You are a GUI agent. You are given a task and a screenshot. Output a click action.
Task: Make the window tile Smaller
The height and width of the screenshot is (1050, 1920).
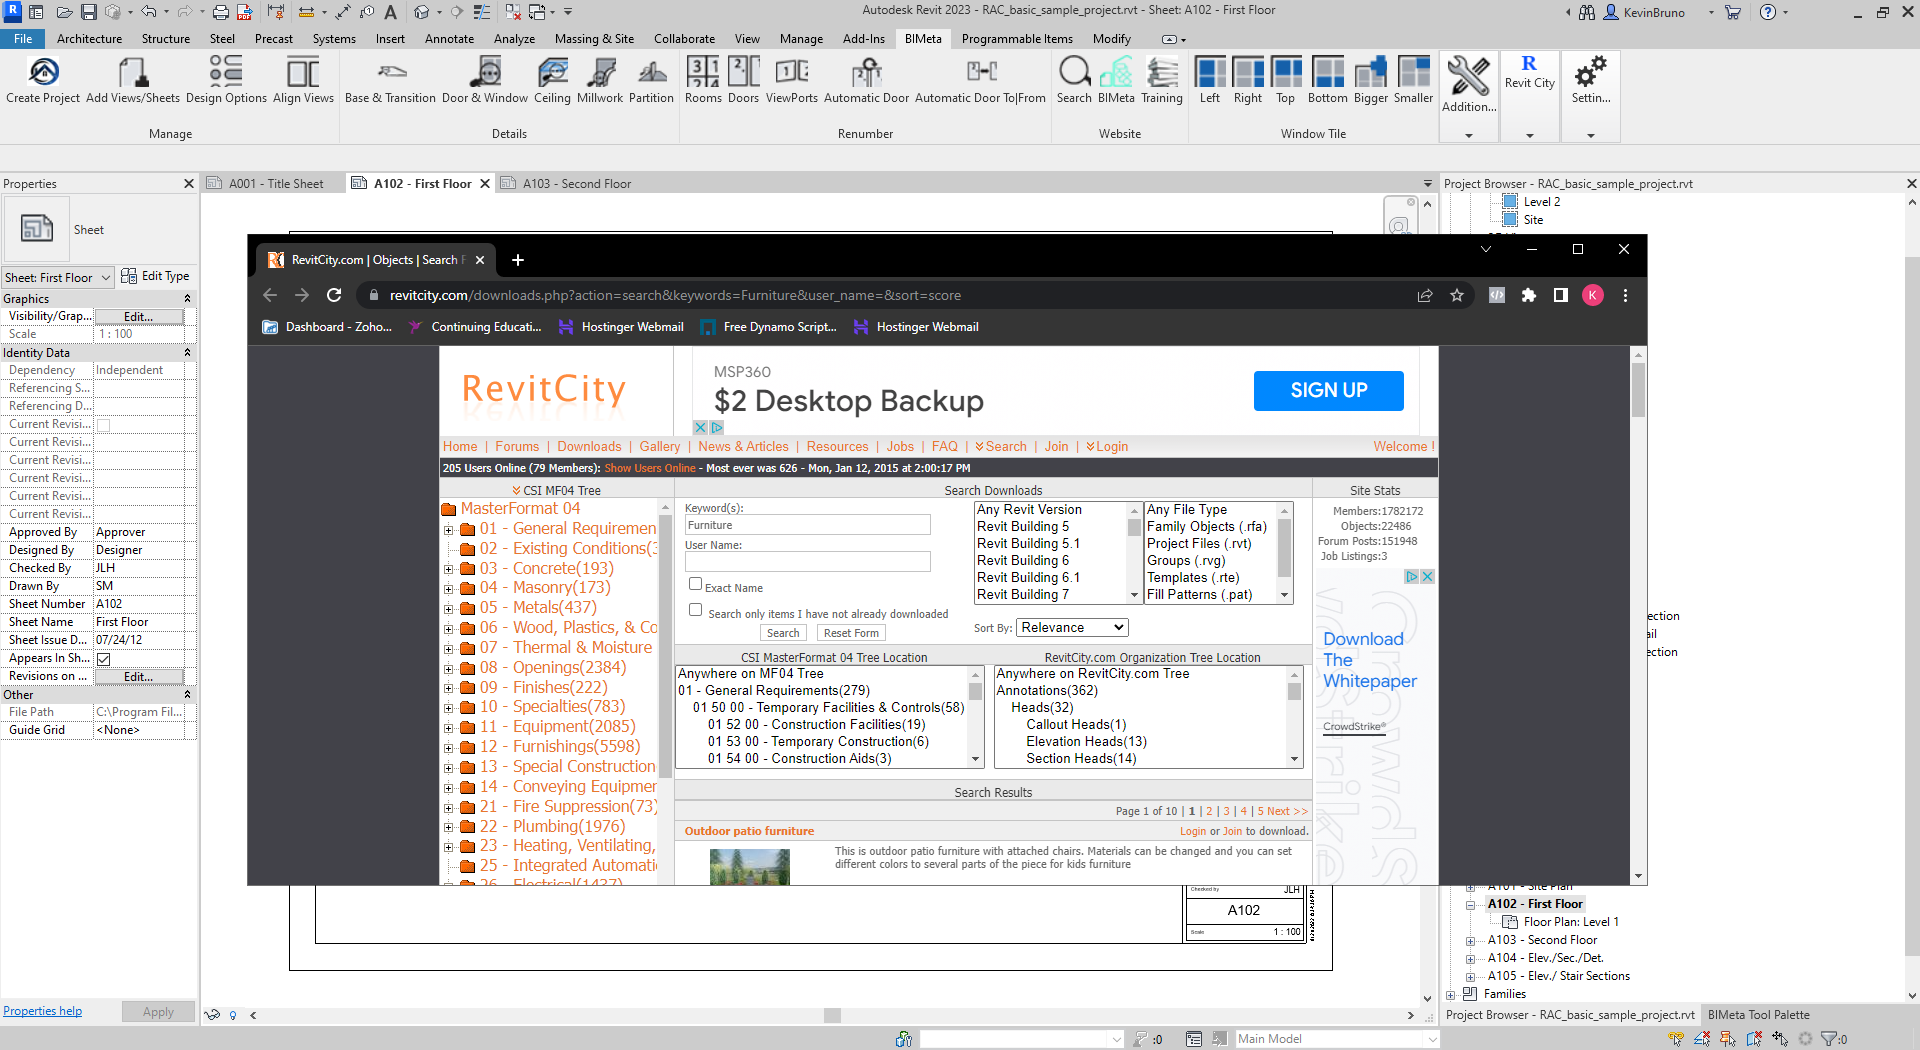pos(1414,80)
